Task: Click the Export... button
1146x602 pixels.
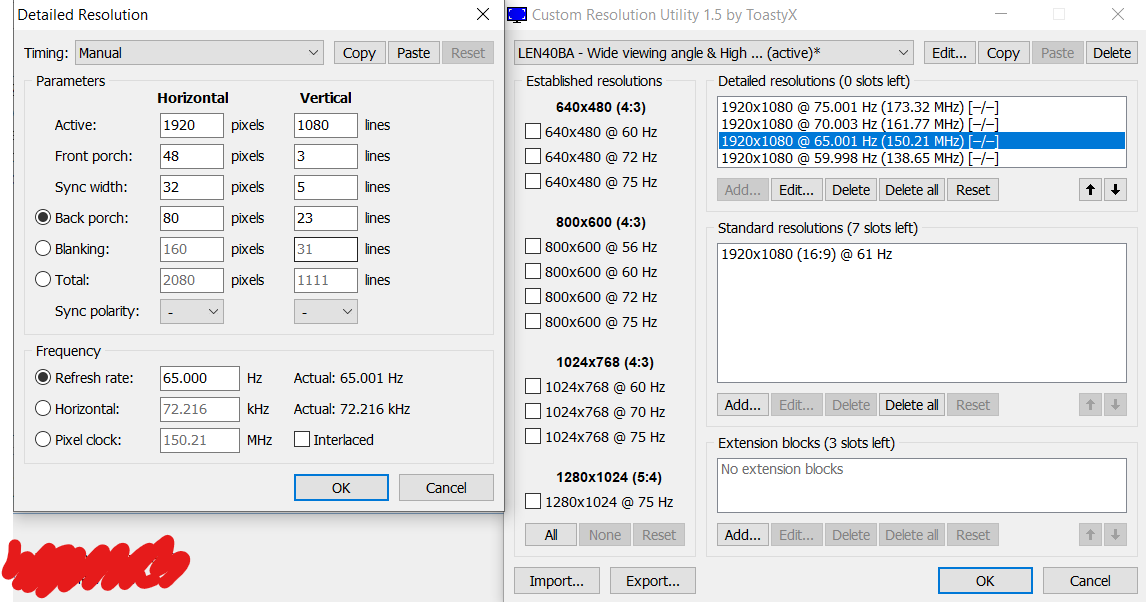Action: coord(652,581)
